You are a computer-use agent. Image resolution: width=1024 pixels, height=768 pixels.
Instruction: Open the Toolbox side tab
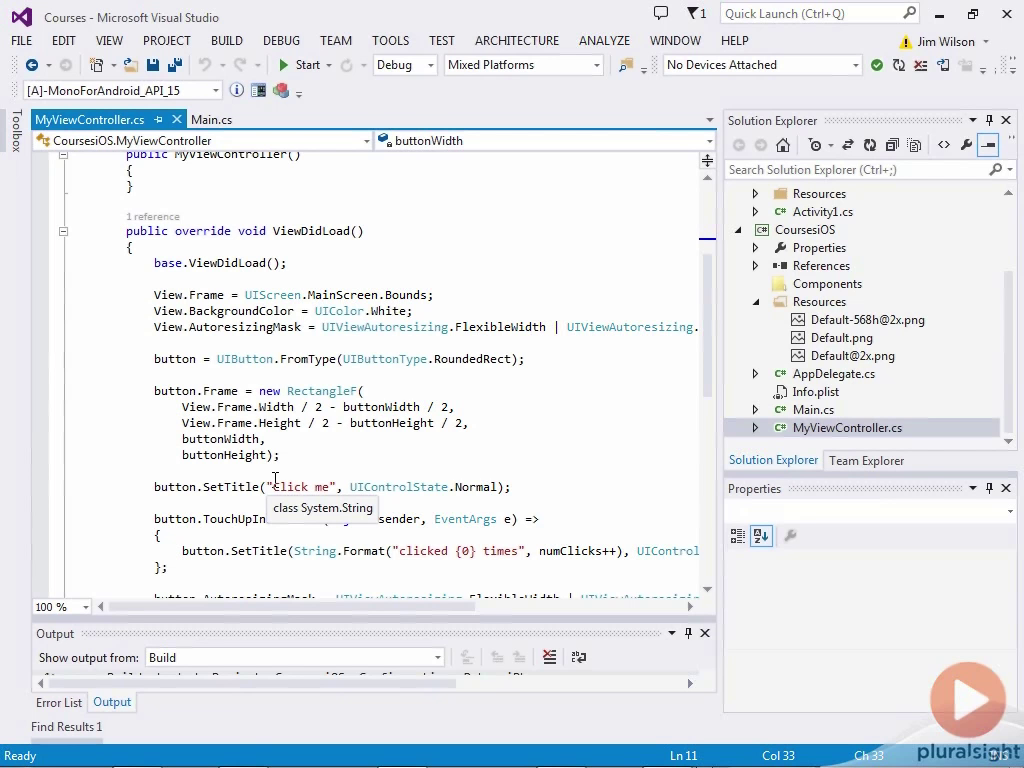(x=17, y=131)
